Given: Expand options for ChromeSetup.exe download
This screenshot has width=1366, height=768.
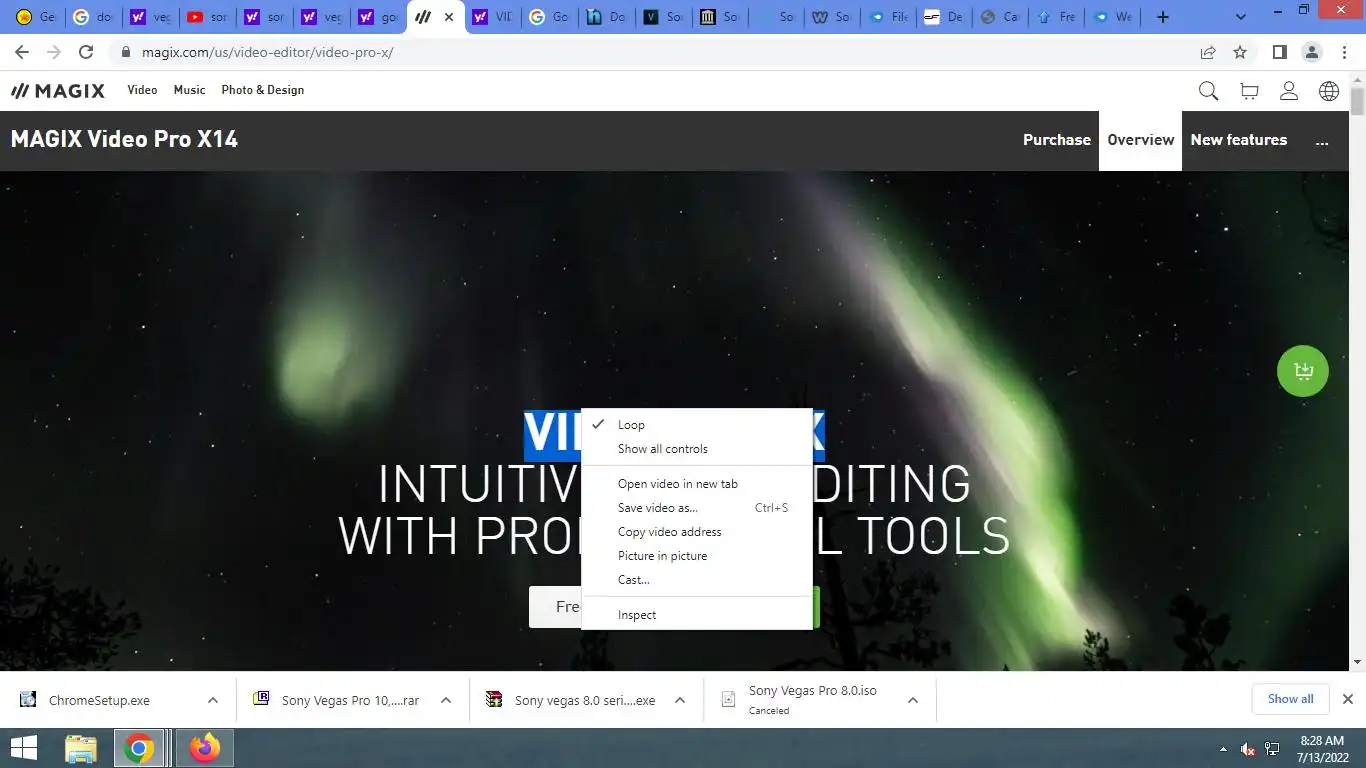Looking at the screenshot, I should tap(213, 700).
